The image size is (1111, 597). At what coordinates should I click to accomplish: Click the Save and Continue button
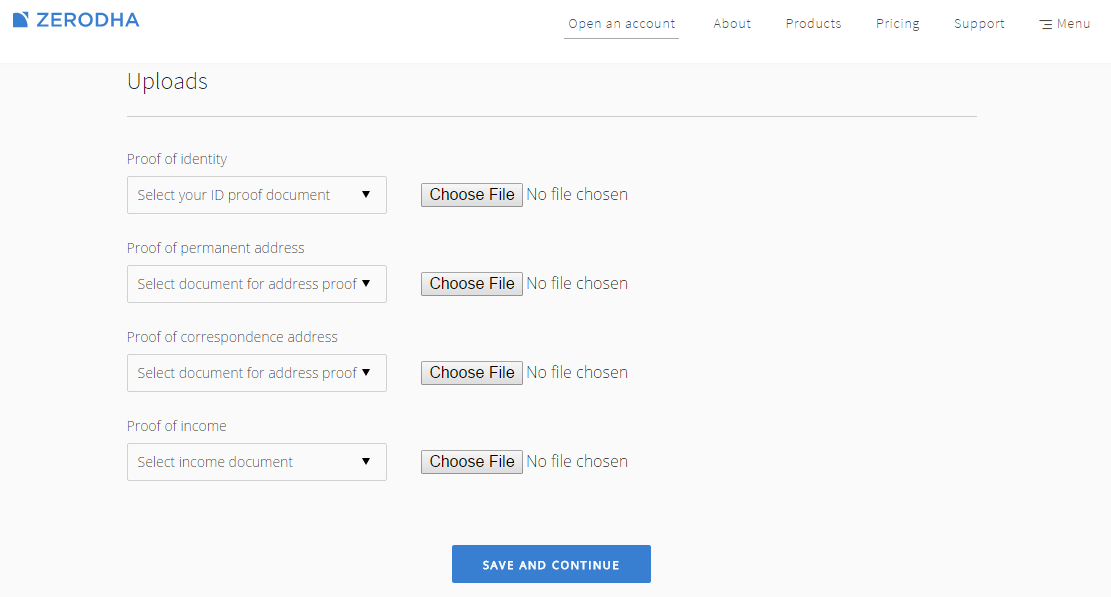(x=551, y=564)
